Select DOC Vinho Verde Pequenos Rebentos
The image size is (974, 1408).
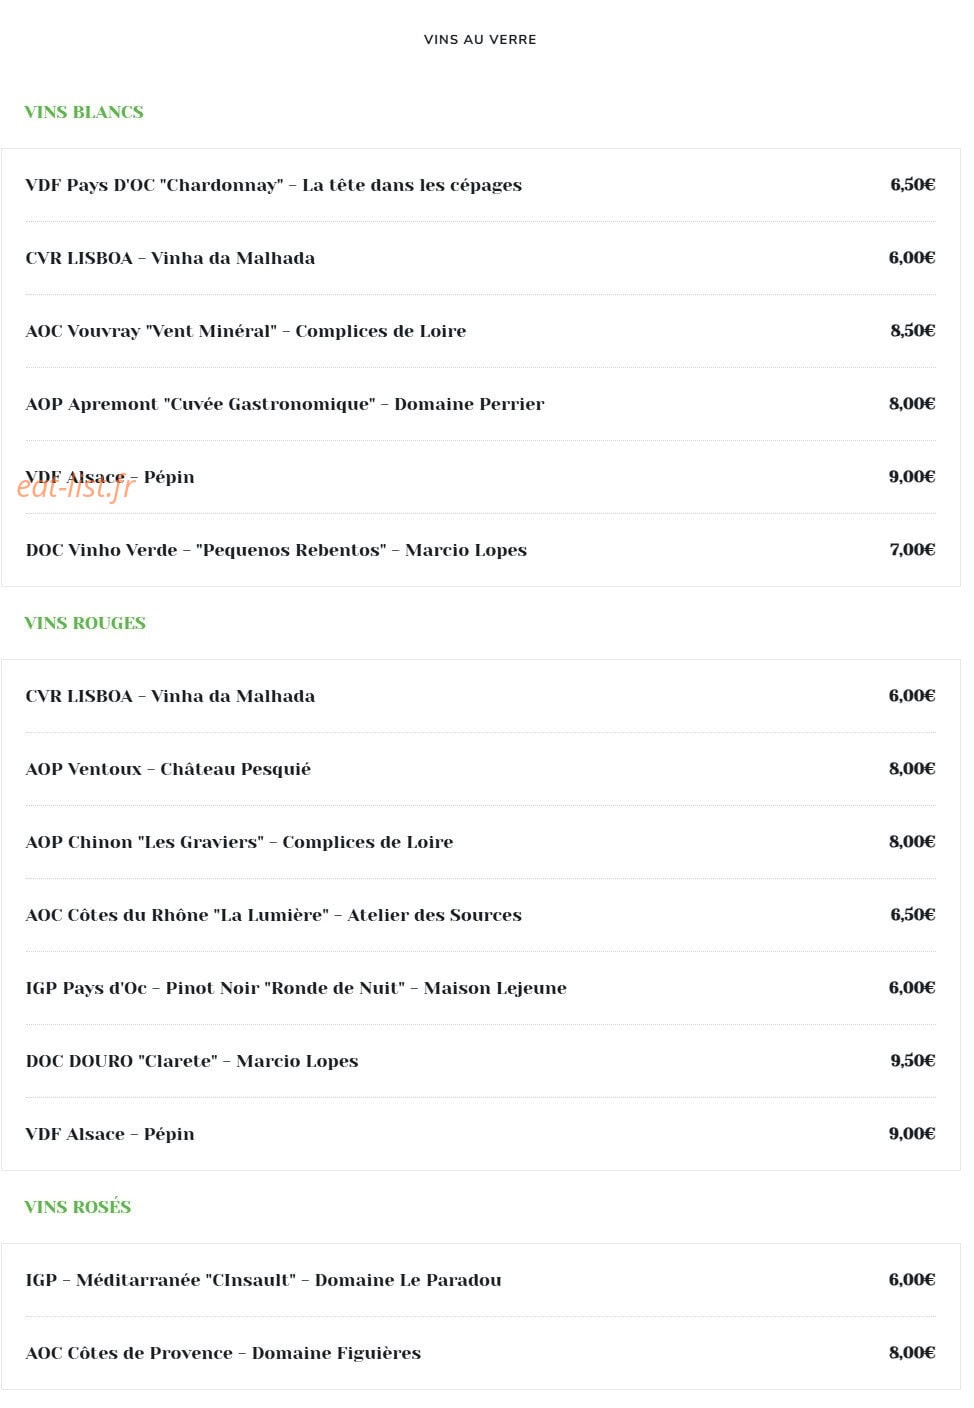[480, 550]
